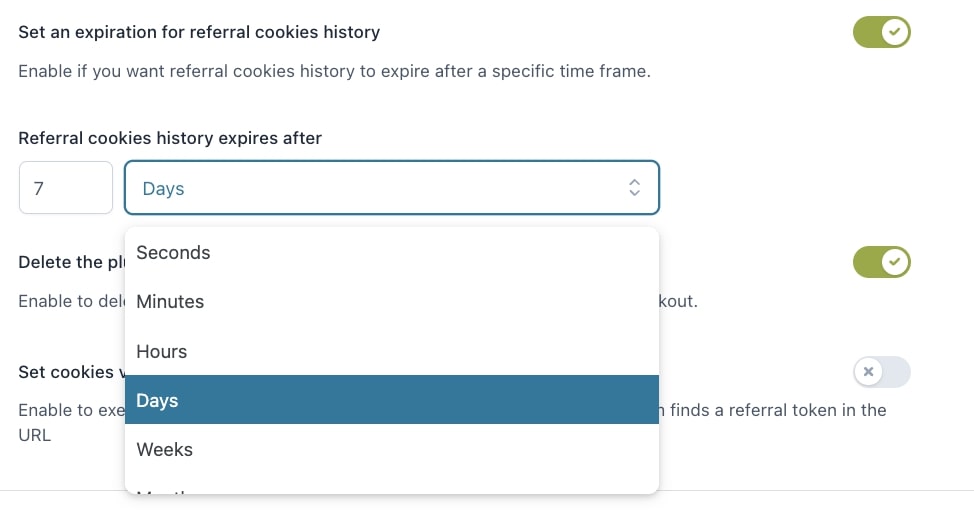
Task: Collapse the Days time-unit select box
Action: [x=391, y=188]
